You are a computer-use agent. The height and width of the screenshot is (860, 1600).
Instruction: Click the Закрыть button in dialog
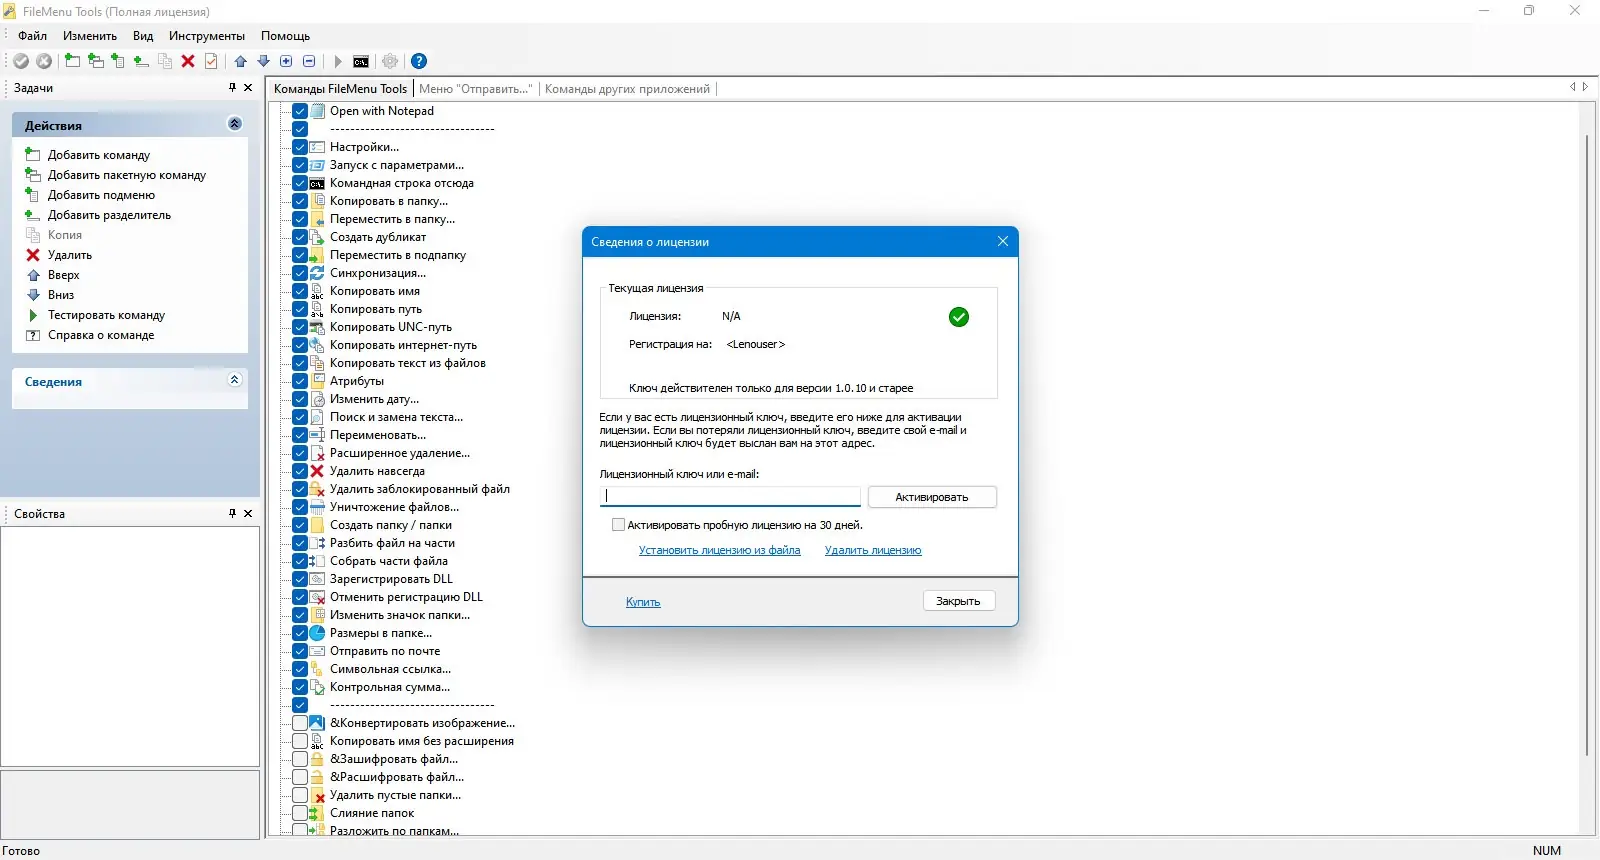pyautogui.click(x=958, y=601)
